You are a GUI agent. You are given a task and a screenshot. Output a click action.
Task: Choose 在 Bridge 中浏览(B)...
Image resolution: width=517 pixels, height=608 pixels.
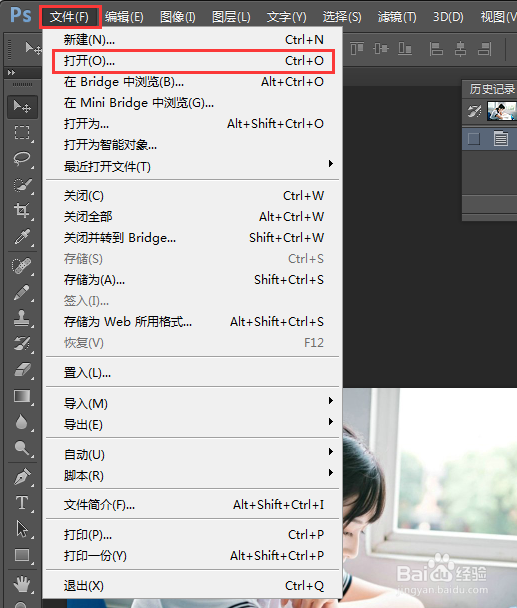tap(194, 82)
